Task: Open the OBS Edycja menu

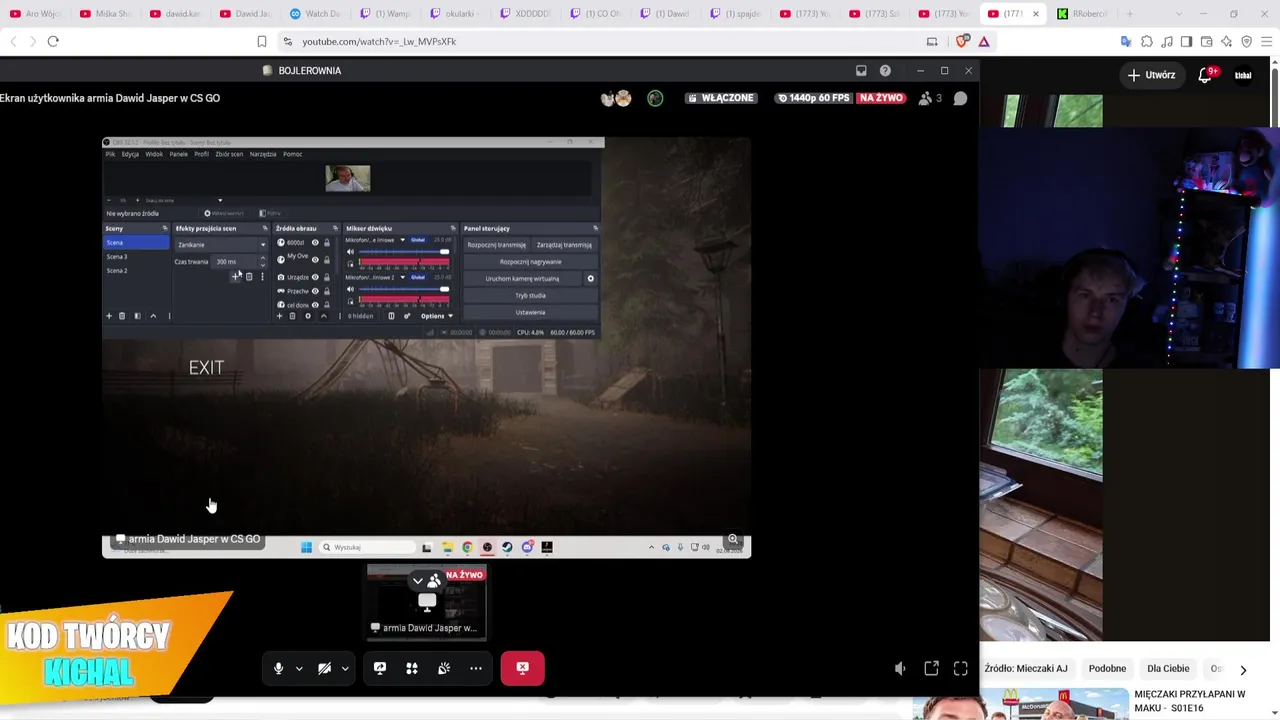Action: pos(131,154)
